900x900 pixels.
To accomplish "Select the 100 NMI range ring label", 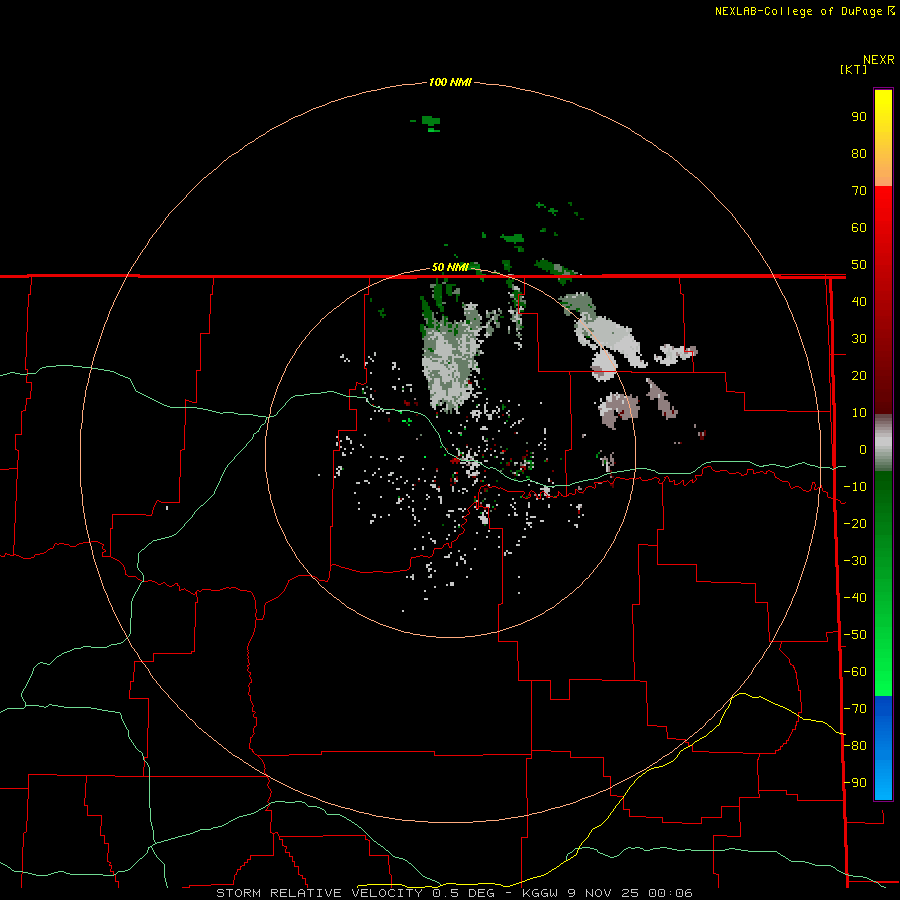I will pos(450,82).
